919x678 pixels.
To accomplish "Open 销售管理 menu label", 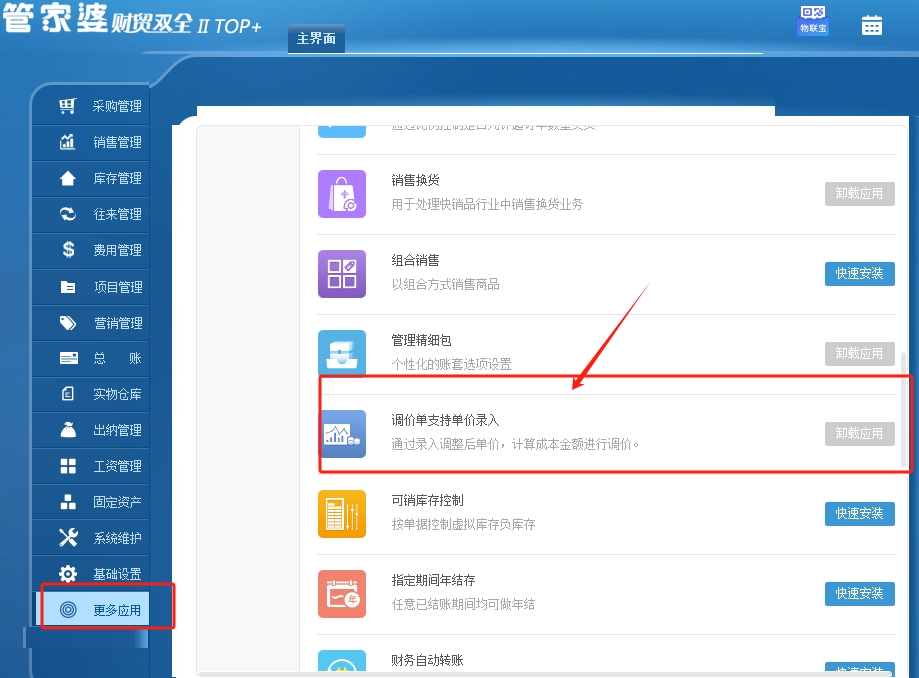I will 117,142.
